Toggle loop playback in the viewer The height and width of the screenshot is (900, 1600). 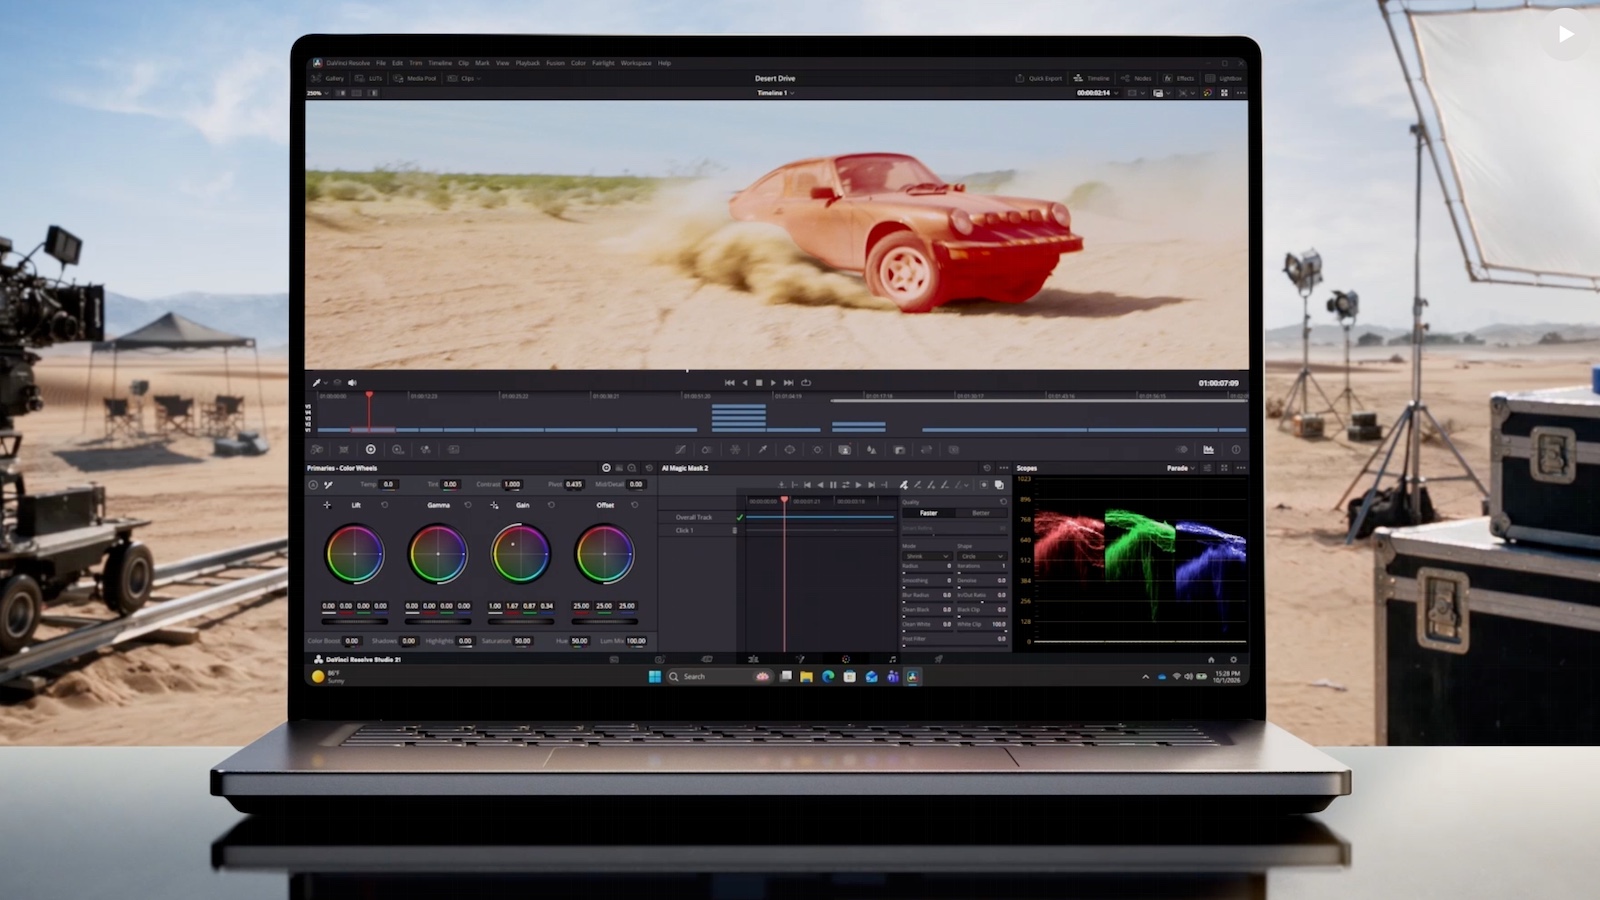tap(806, 383)
